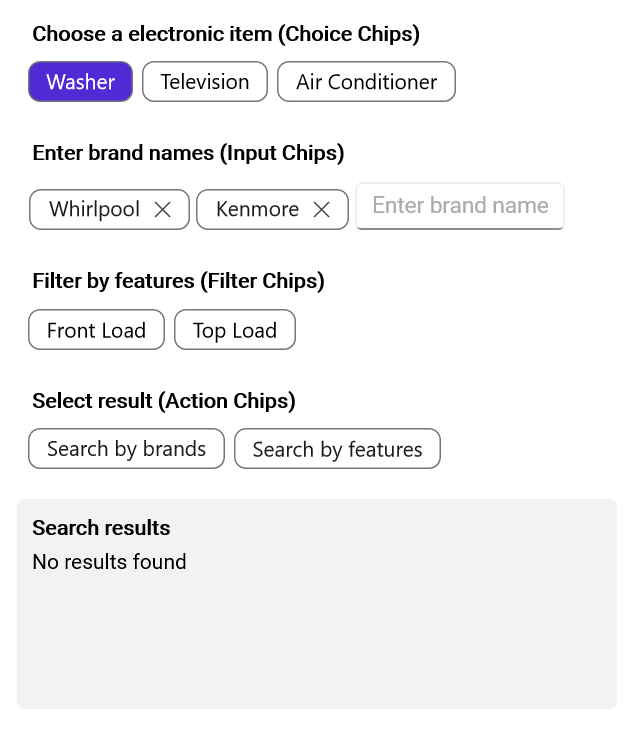Click the Search by brands chip
Viewport: 633px width, 729px height.
[x=126, y=449]
